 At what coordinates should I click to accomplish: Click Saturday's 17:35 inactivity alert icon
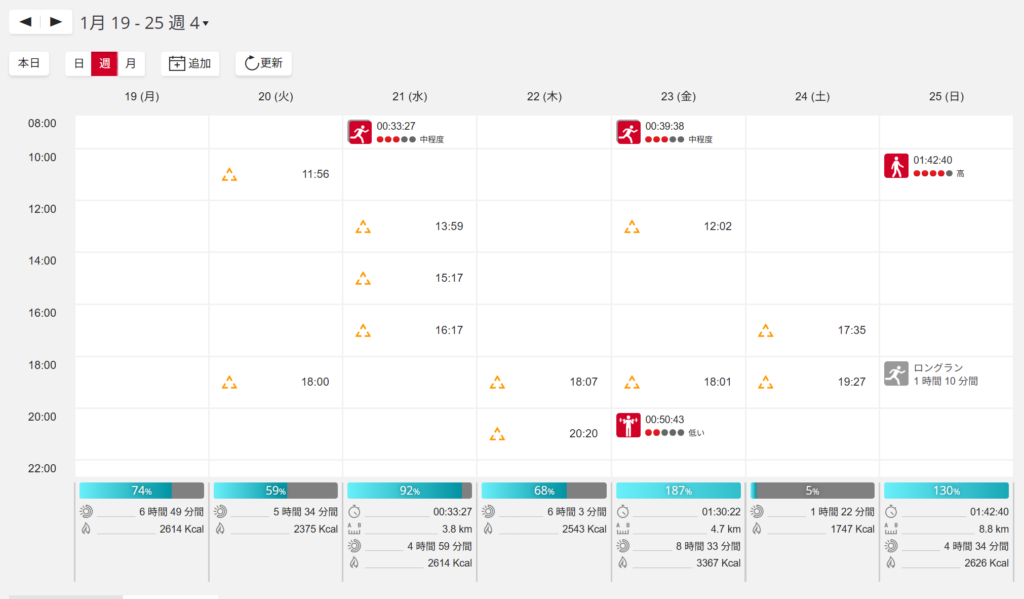click(x=765, y=330)
